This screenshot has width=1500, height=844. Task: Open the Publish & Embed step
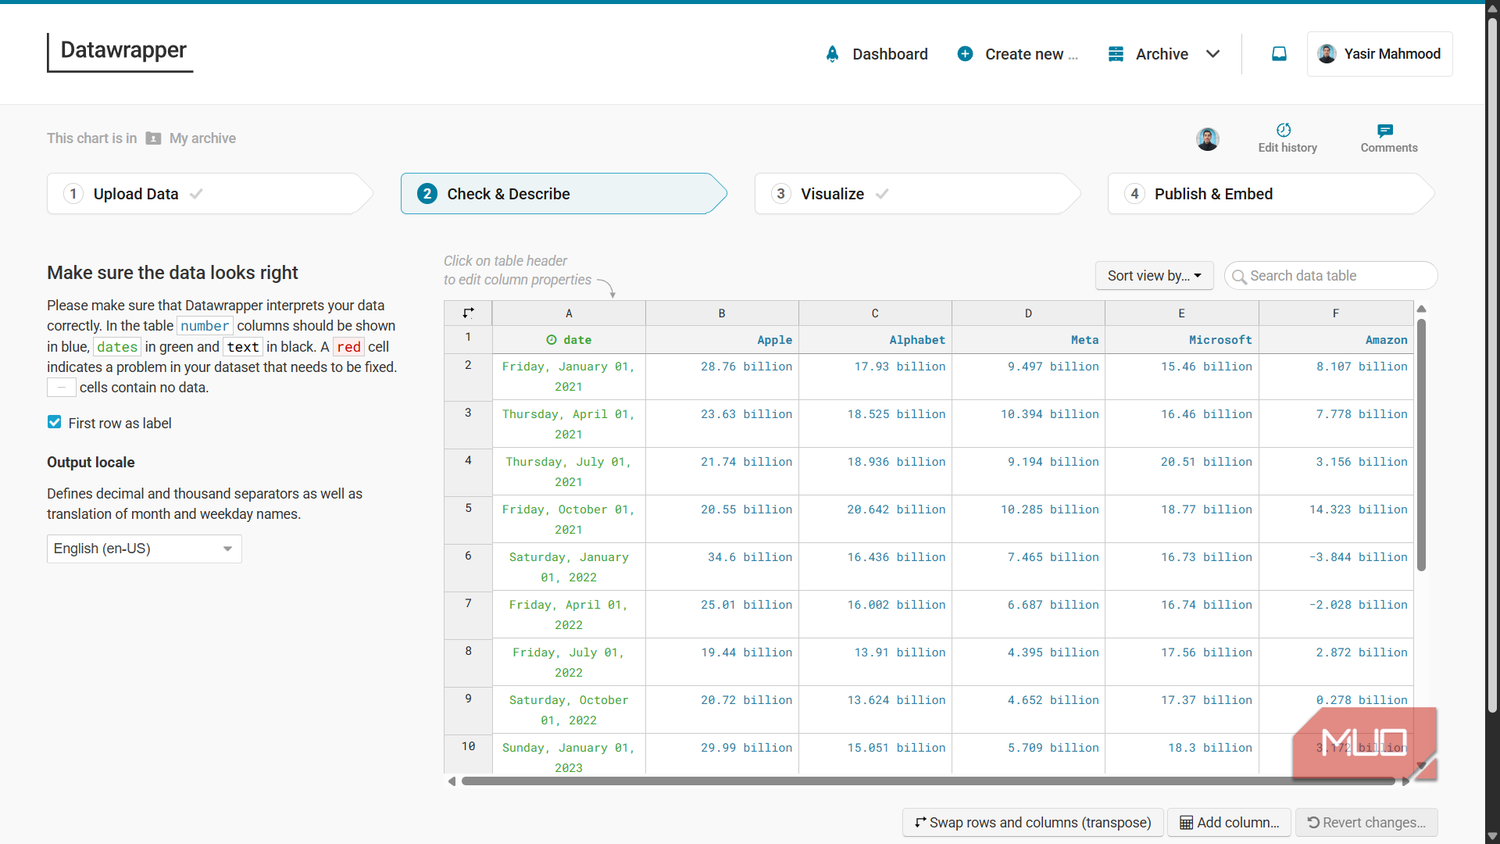click(x=1271, y=194)
